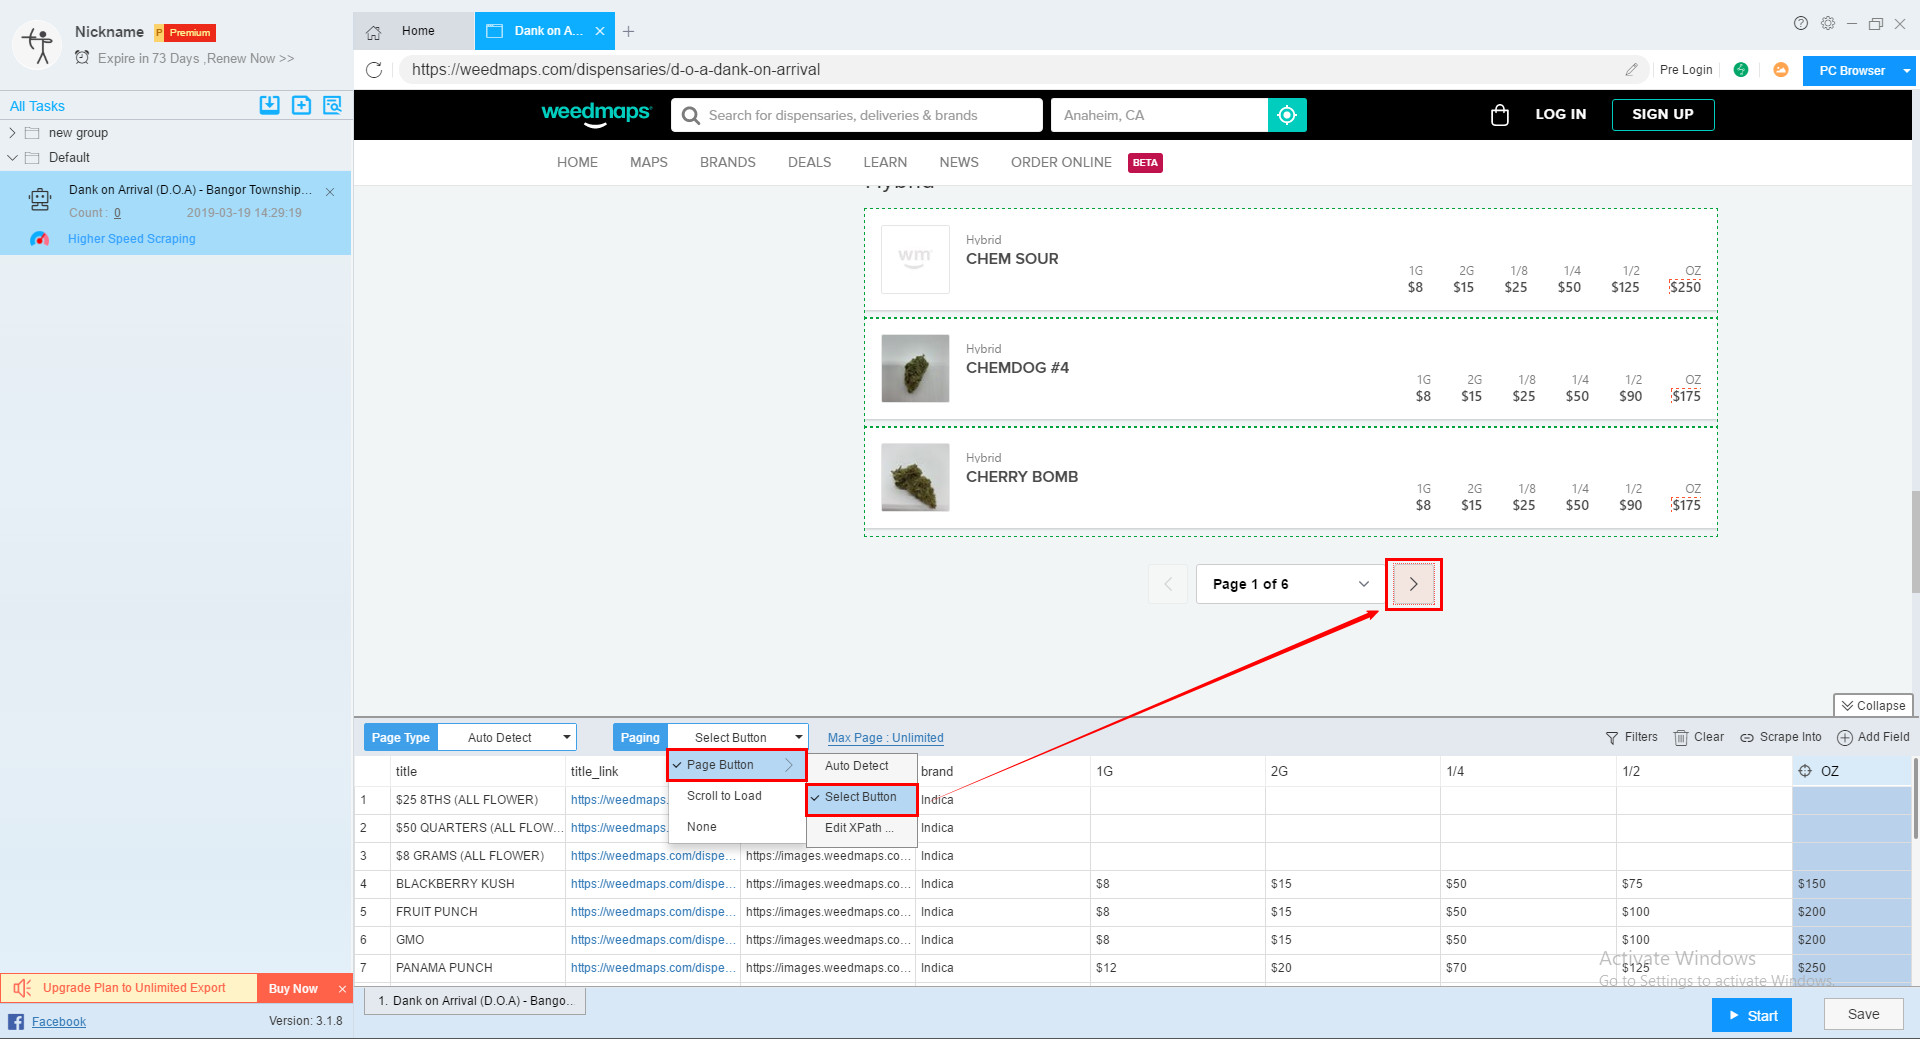The image size is (1920, 1039).
Task: Click the robot task icon for Dank on Arrival
Action: point(40,200)
